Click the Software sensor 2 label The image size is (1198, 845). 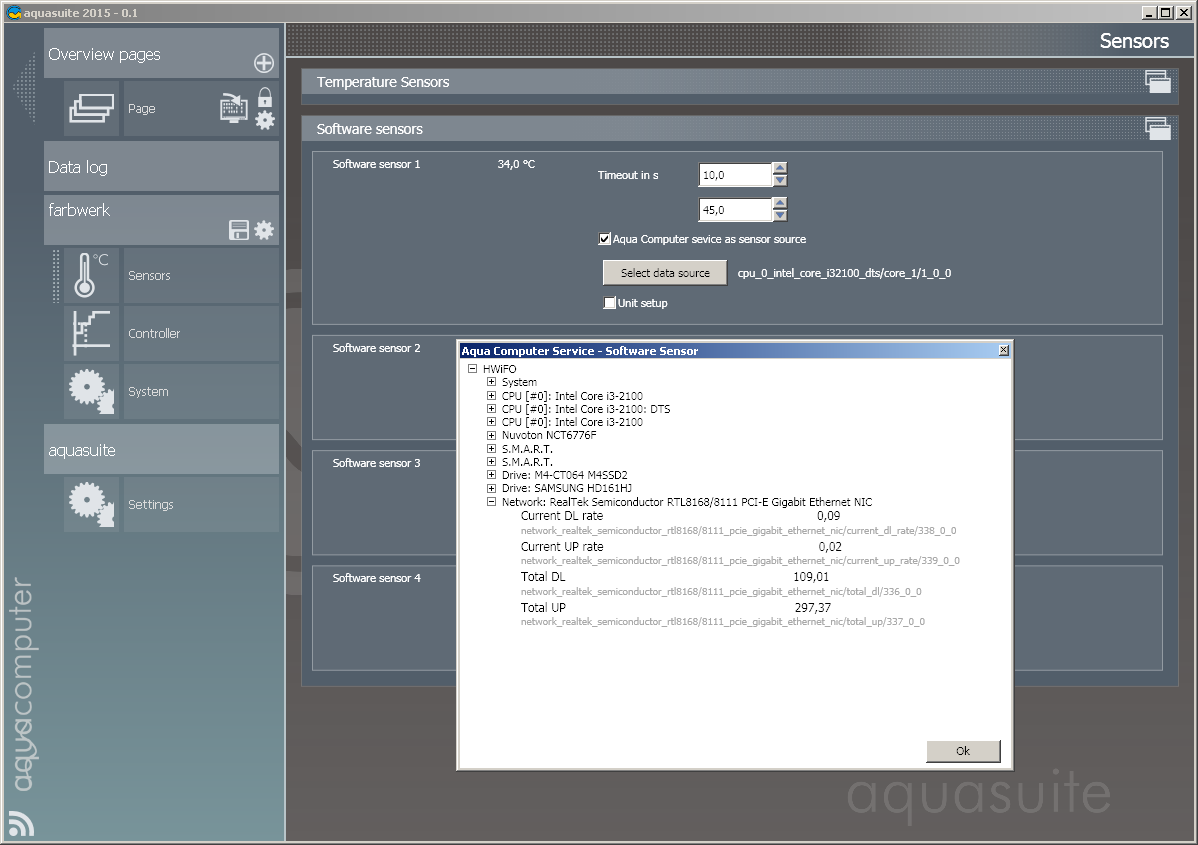pyautogui.click(x=376, y=348)
